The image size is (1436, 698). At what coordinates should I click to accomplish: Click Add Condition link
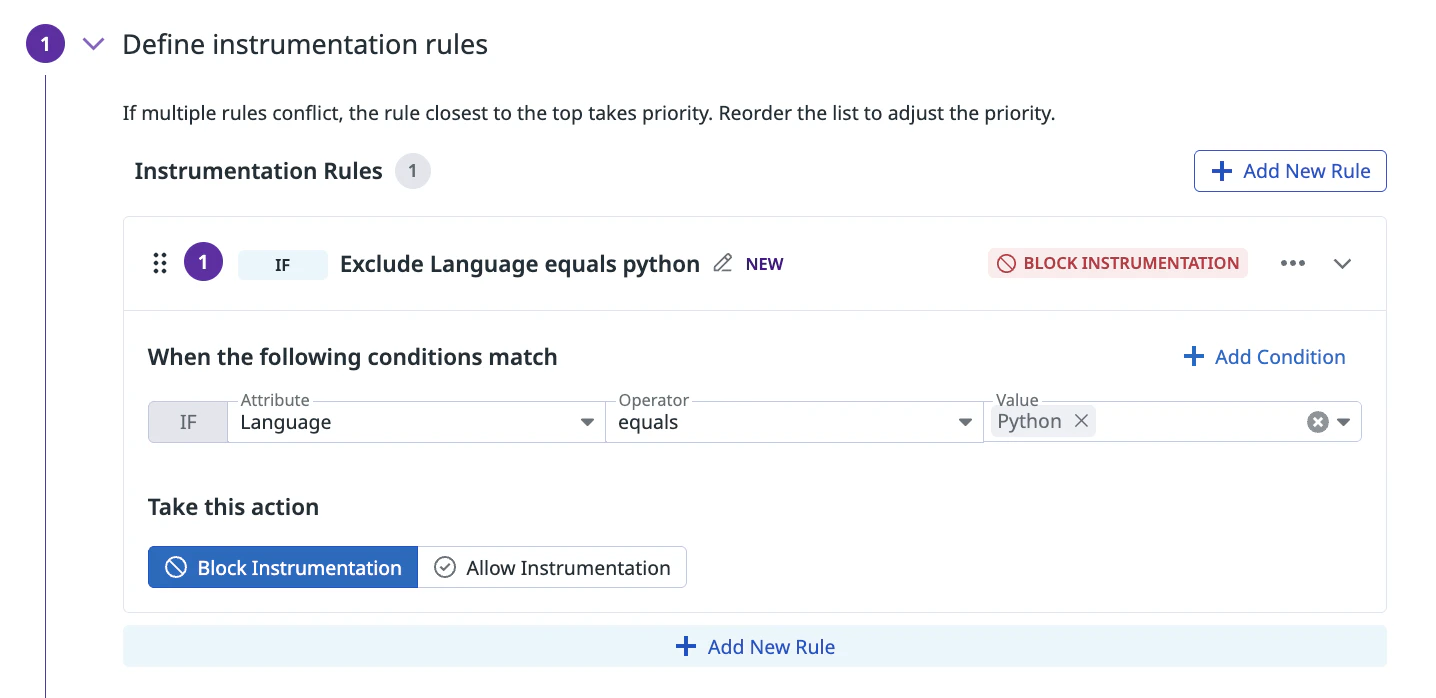pyautogui.click(x=1264, y=357)
